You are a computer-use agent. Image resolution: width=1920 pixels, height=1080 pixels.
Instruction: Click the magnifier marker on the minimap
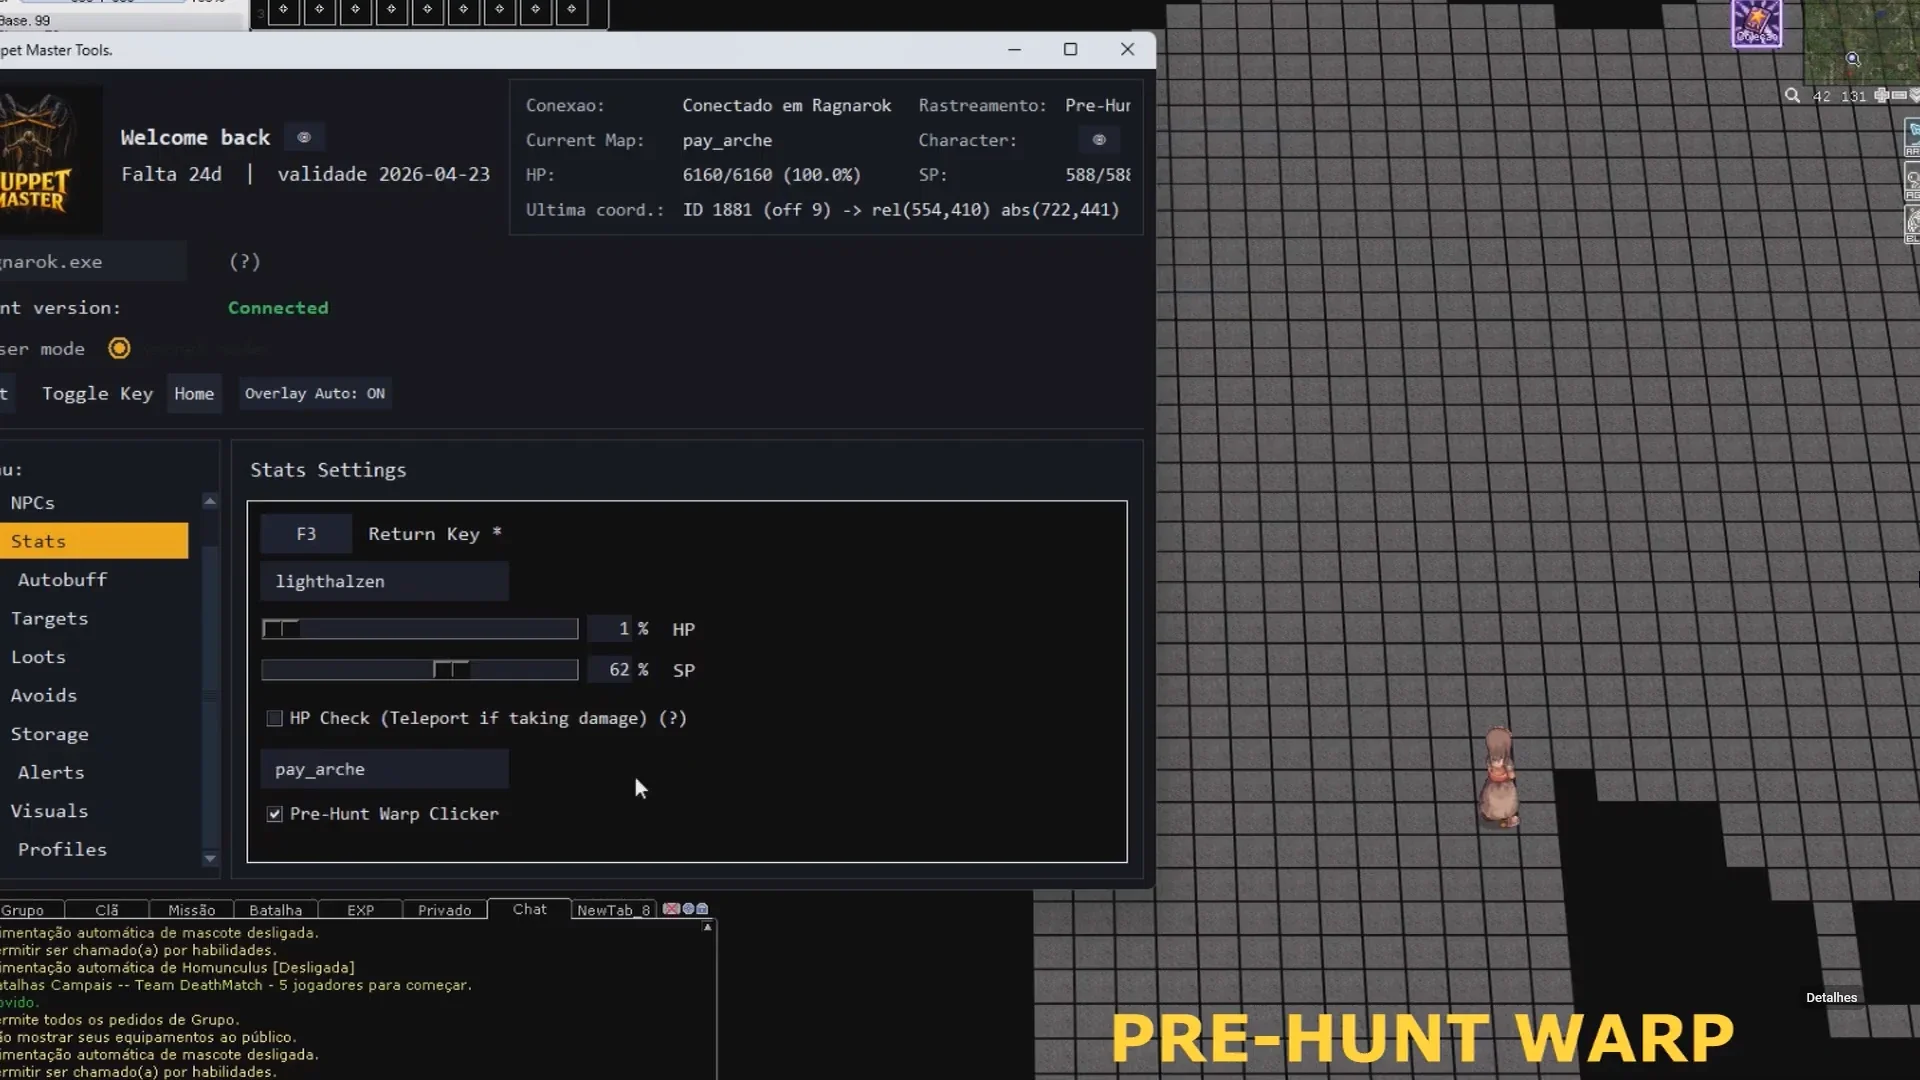(x=1853, y=59)
